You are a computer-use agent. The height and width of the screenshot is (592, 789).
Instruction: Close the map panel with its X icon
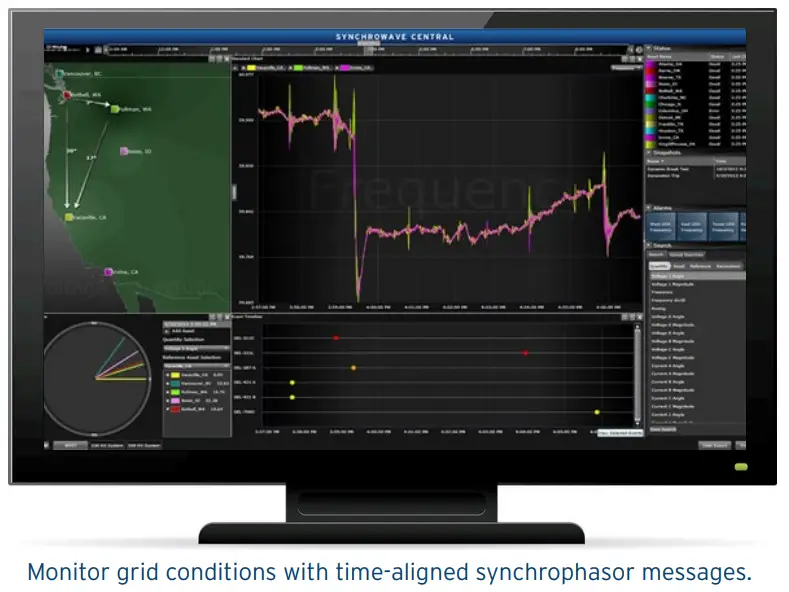pos(227,59)
